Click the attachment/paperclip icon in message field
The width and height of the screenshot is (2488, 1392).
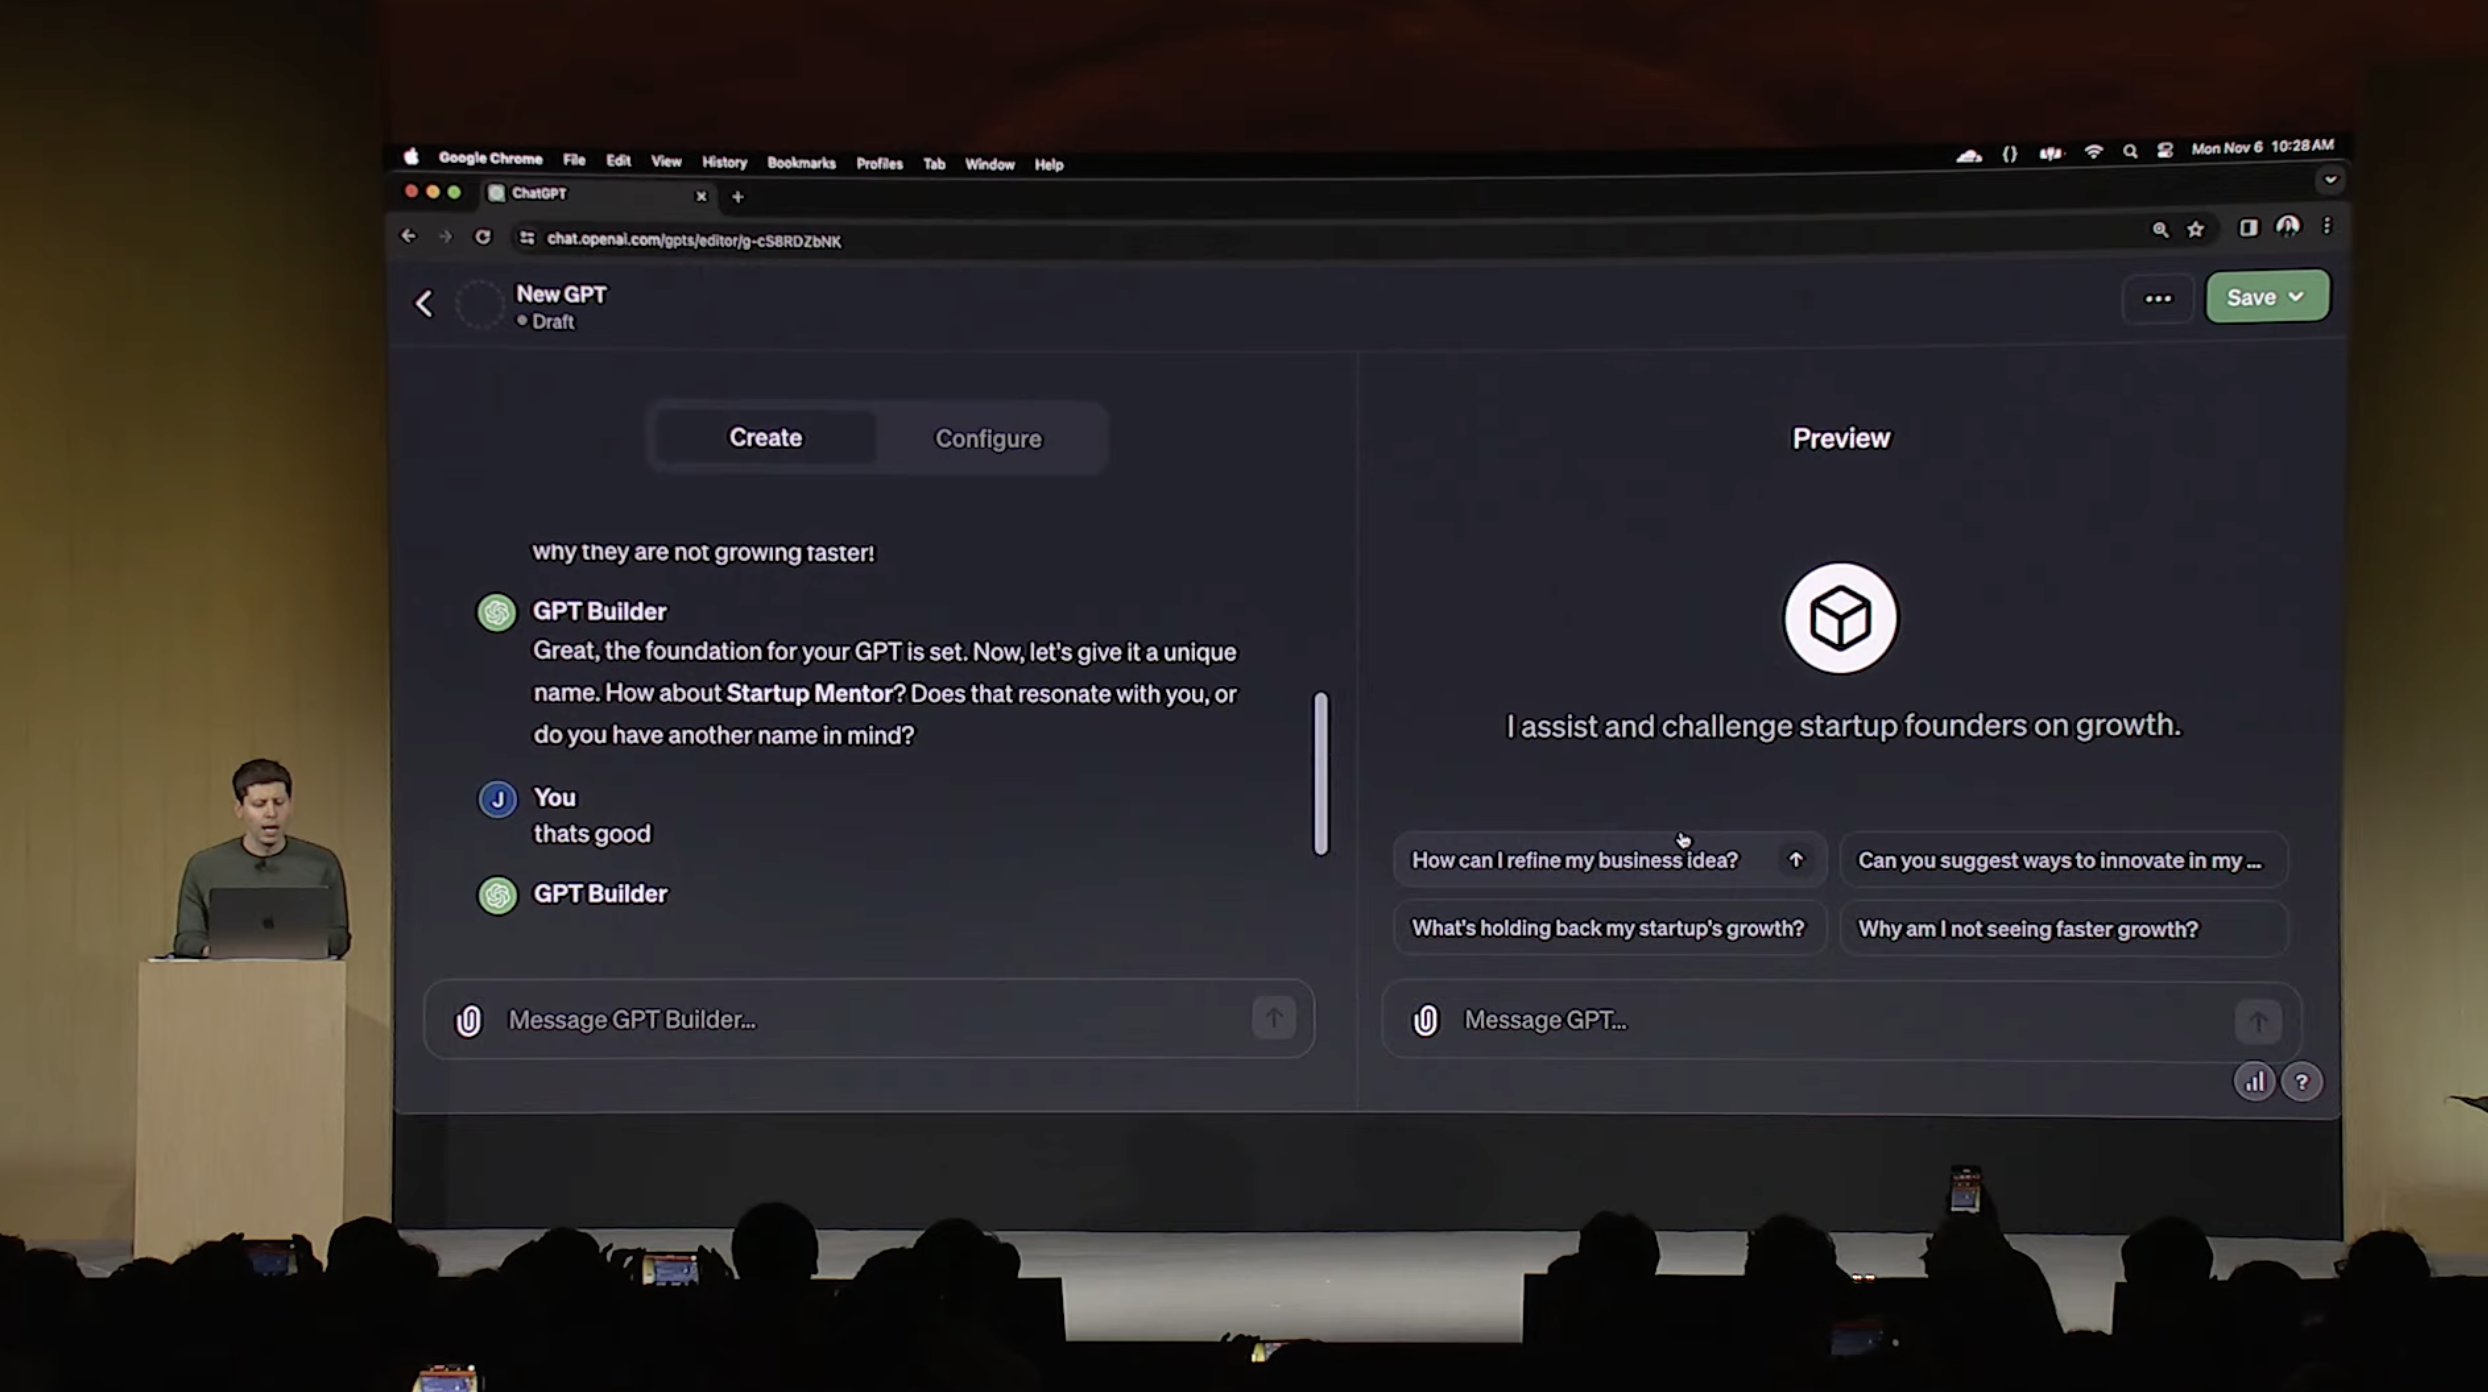click(x=468, y=1018)
